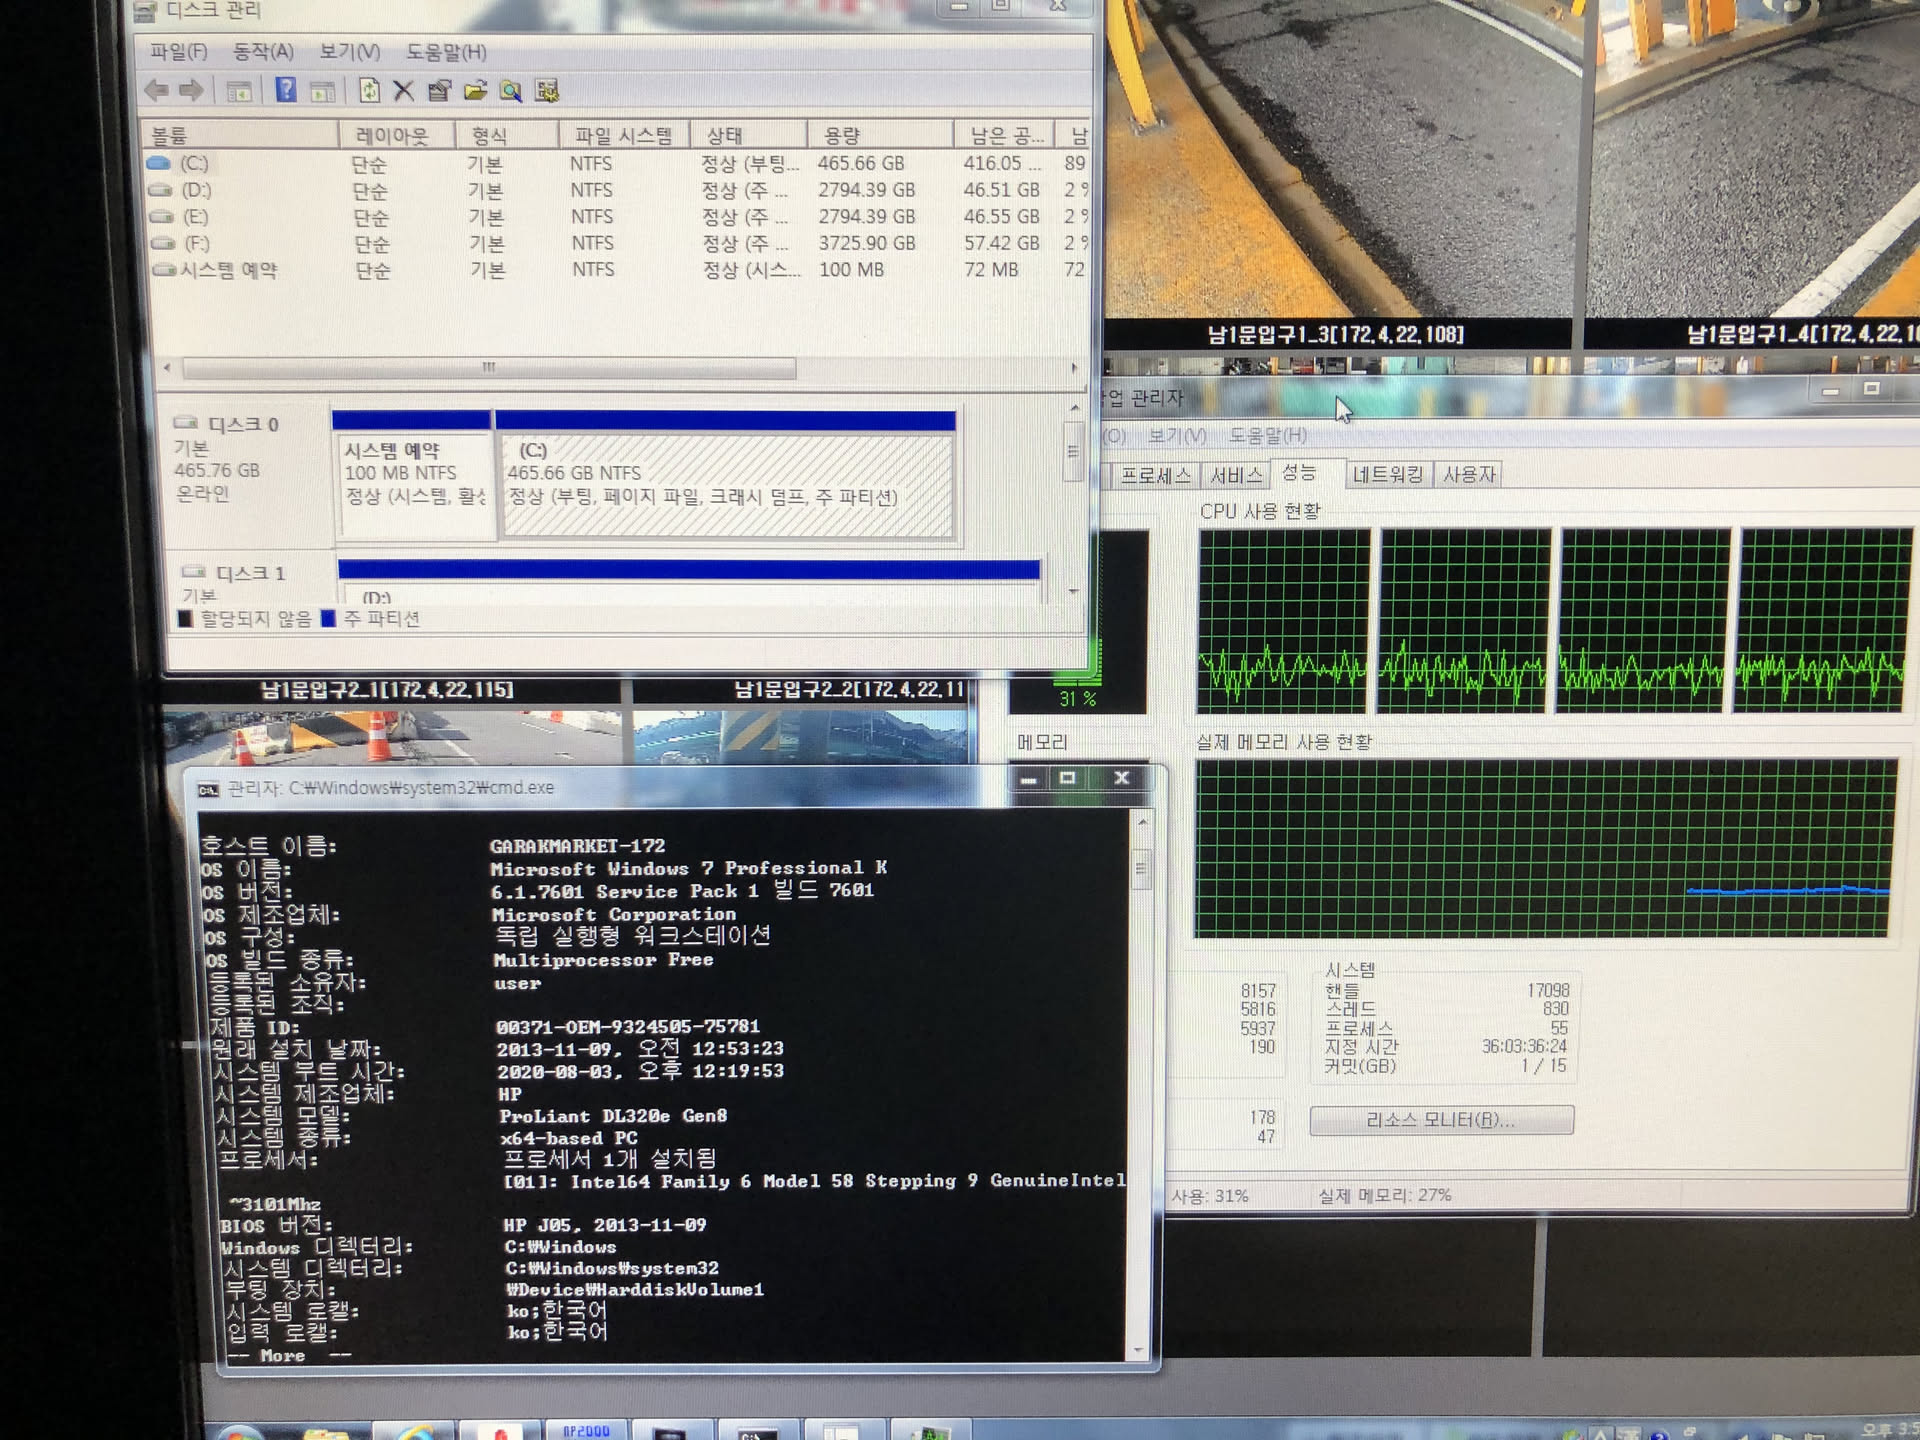Open the Properties icon in Disk Management toolbar
This screenshot has height=1440, width=1920.
tap(439, 91)
